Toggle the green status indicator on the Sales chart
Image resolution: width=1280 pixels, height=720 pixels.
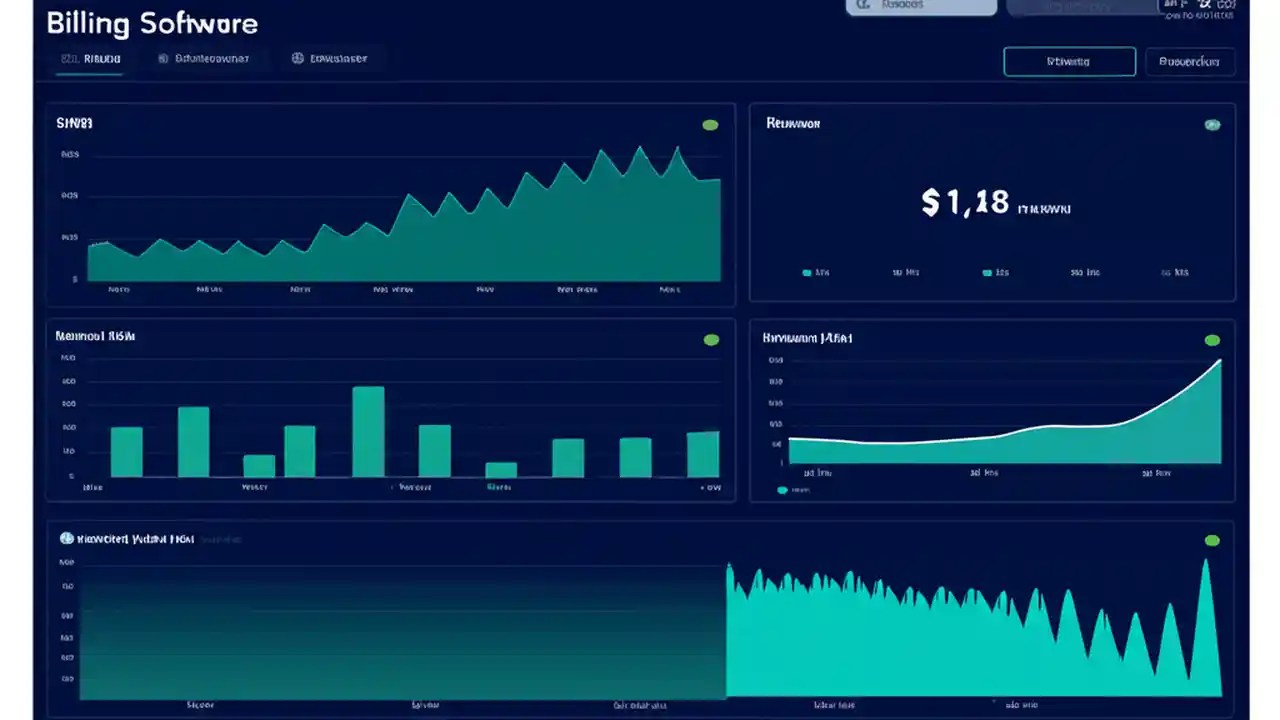pos(710,124)
